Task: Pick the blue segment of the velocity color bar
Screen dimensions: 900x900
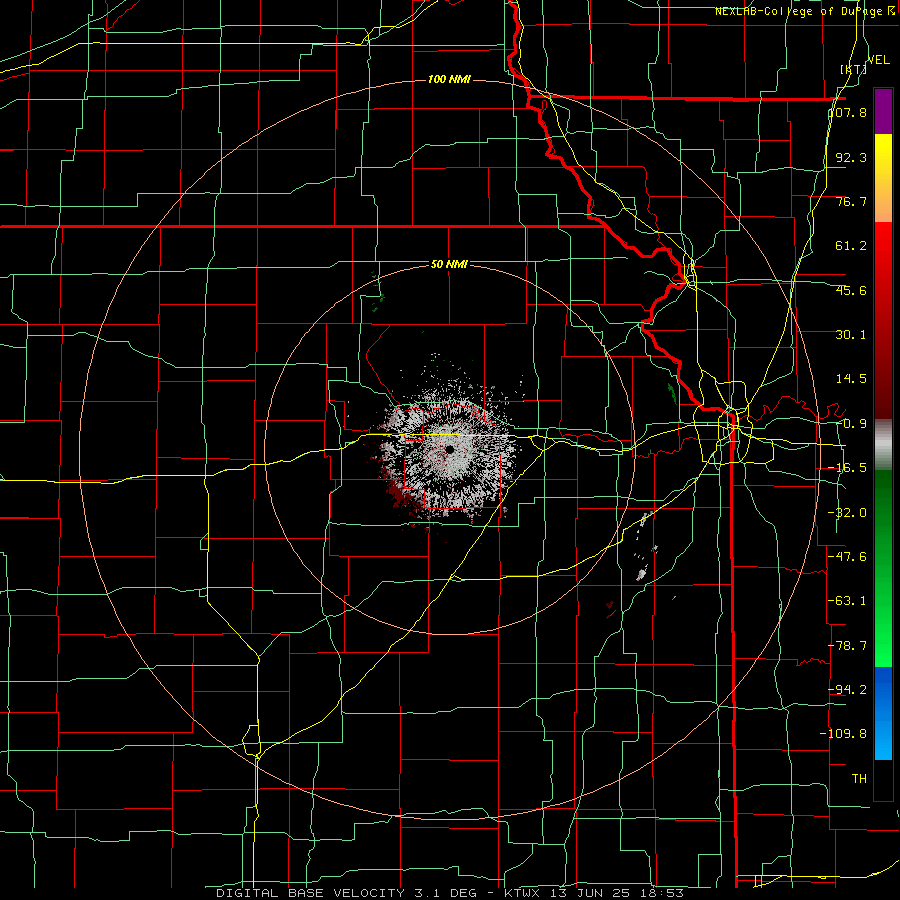Action: click(x=883, y=713)
